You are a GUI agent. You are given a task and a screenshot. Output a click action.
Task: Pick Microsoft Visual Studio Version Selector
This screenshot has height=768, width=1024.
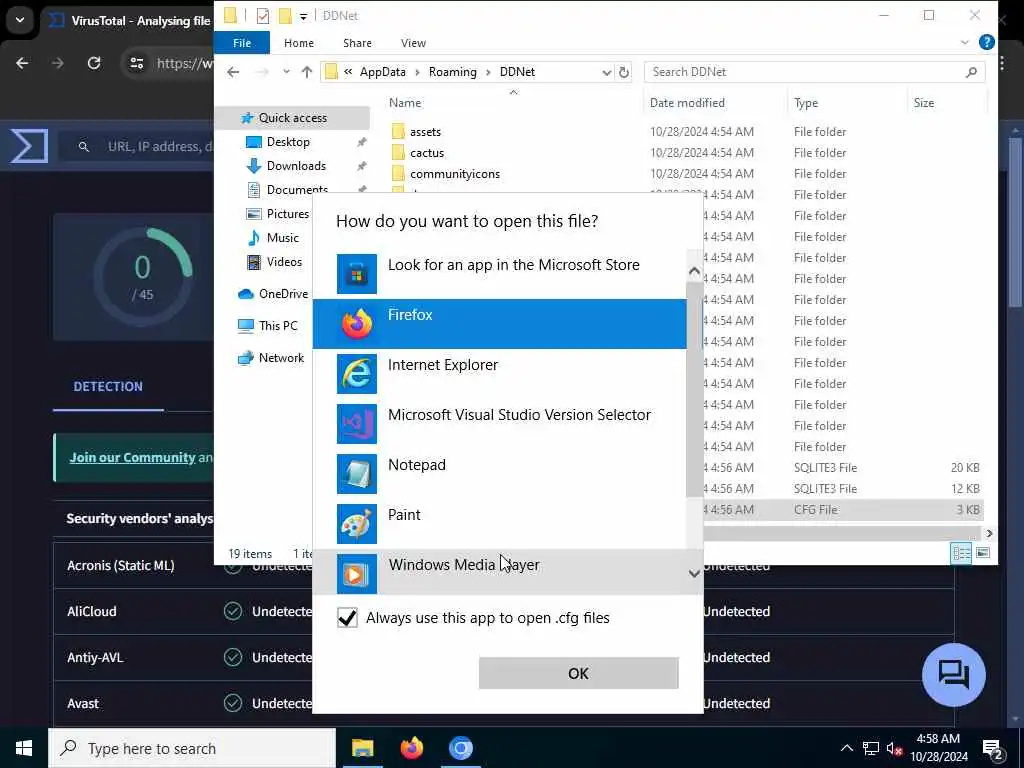[500, 424]
